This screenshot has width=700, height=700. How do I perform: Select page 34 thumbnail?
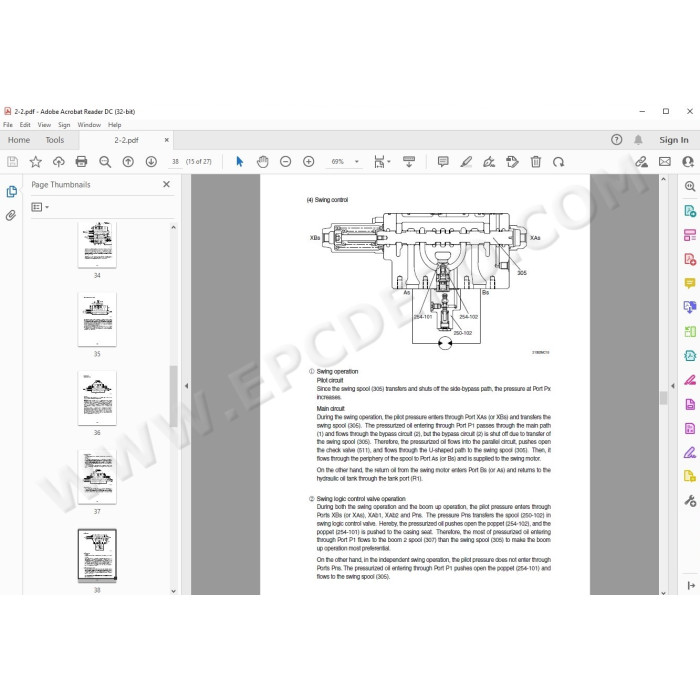point(97,244)
